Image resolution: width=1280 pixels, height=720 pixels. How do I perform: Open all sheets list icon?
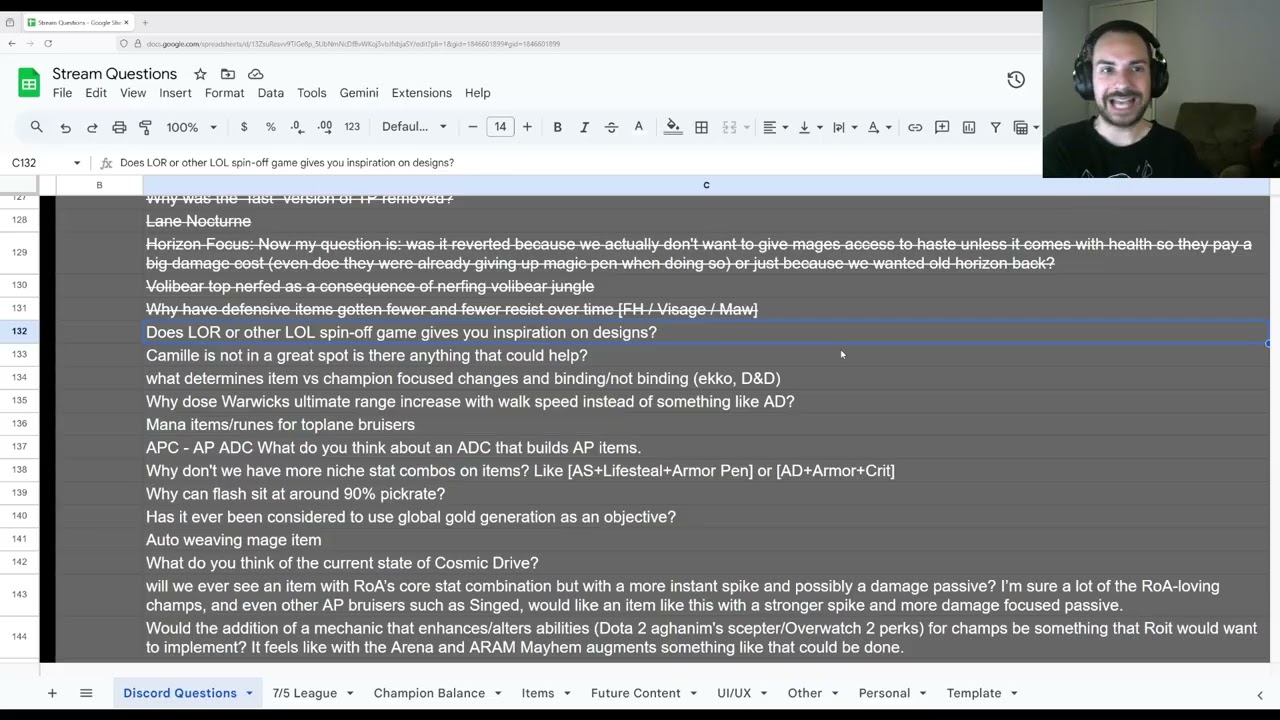pyautogui.click(x=86, y=693)
